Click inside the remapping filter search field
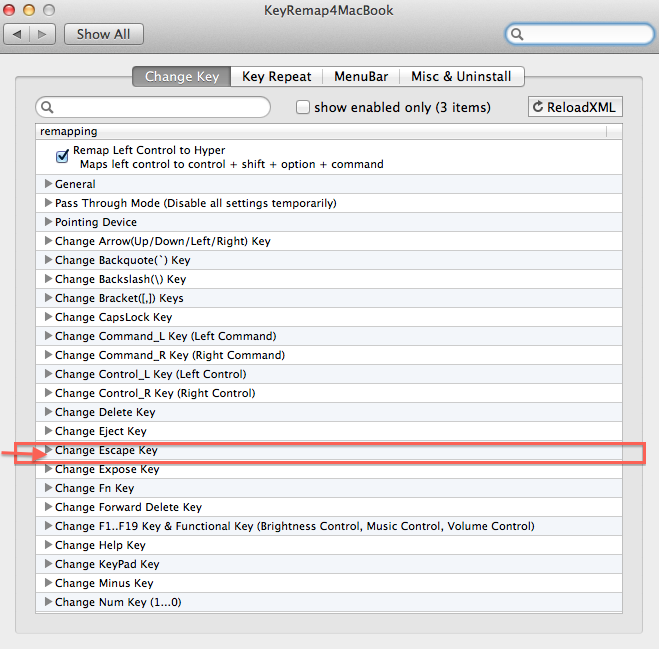The width and height of the screenshot is (659, 649). pos(160,107)
